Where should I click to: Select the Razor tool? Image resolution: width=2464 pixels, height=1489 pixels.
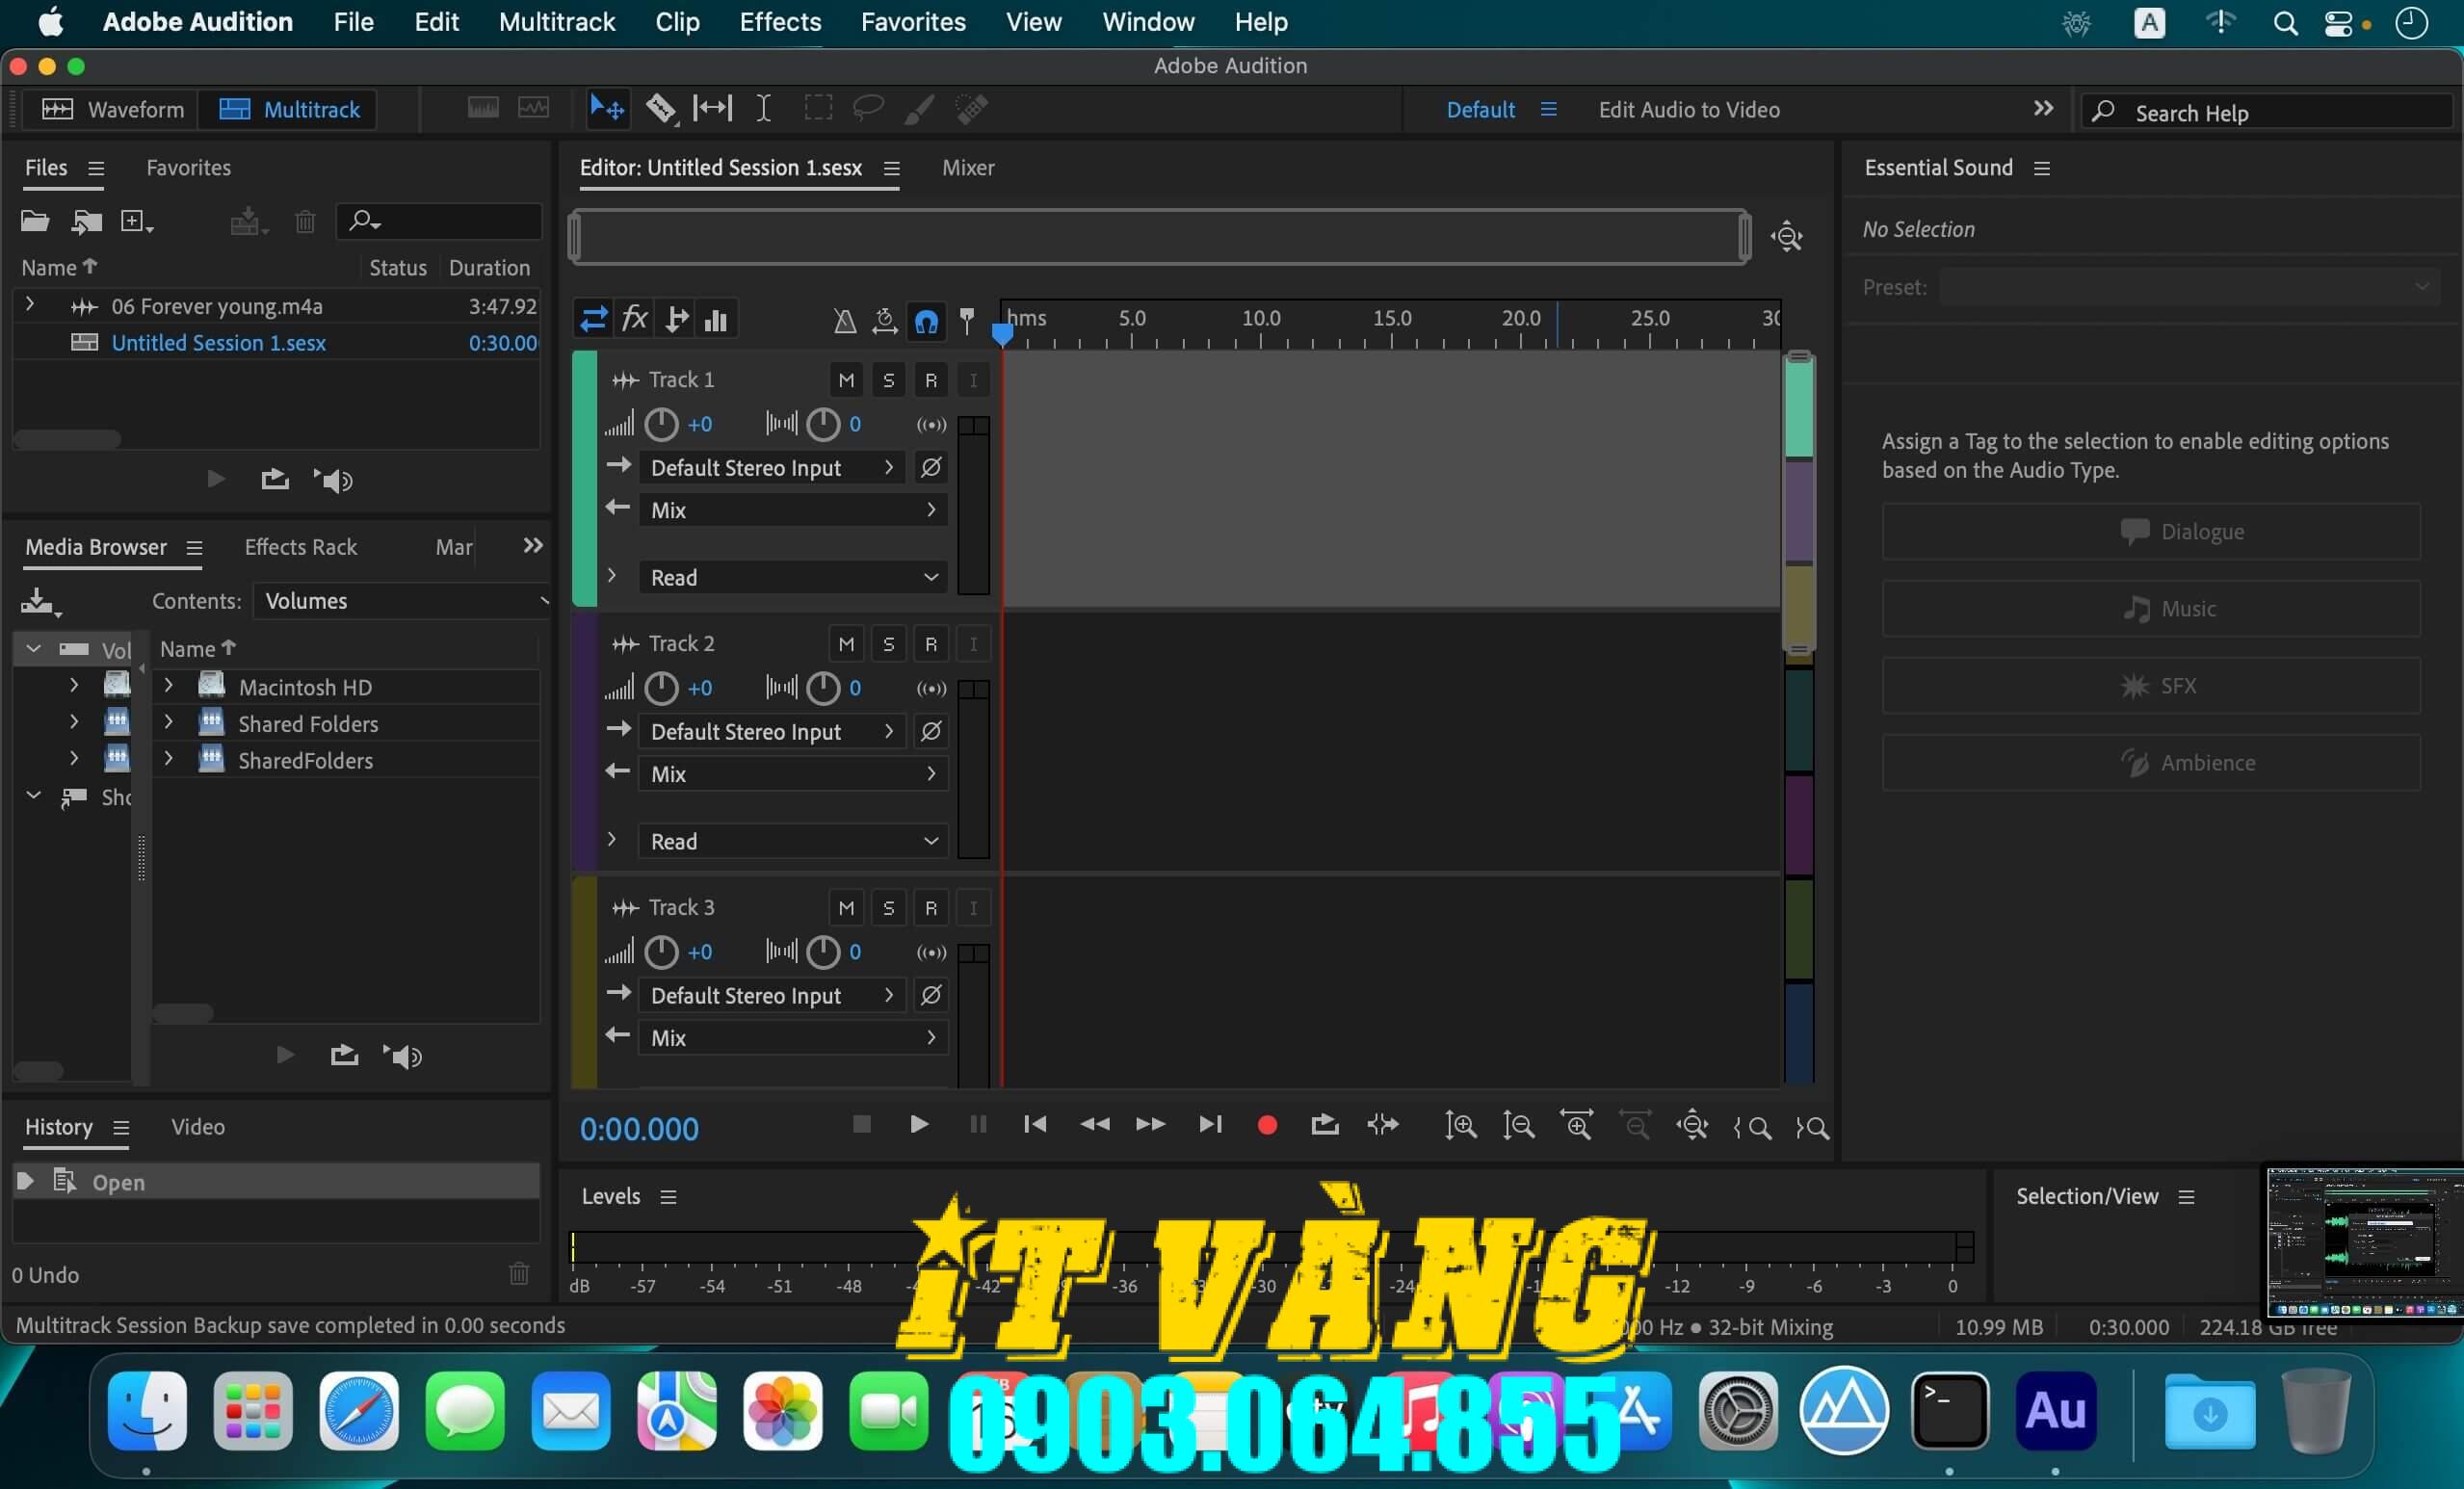tap(660, 108)
